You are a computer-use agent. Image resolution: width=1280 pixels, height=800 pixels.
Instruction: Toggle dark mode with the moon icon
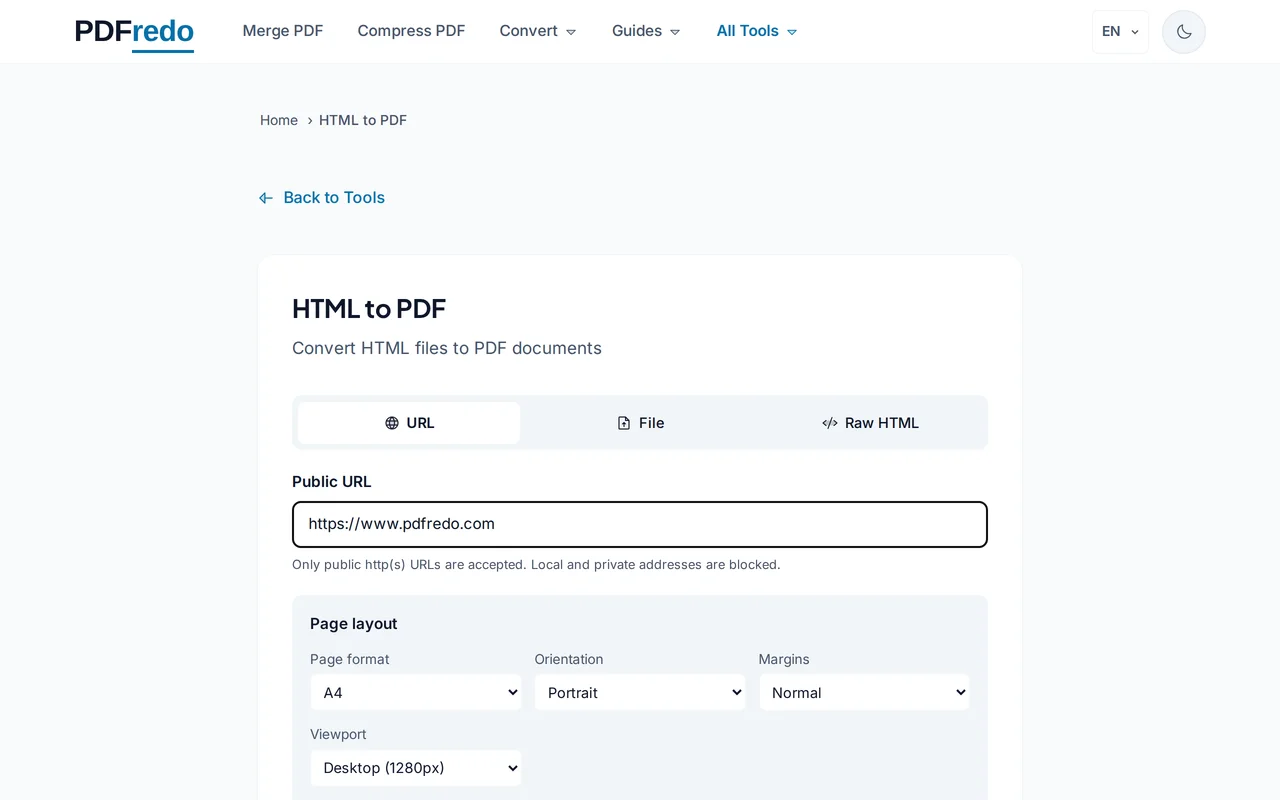1183,31
